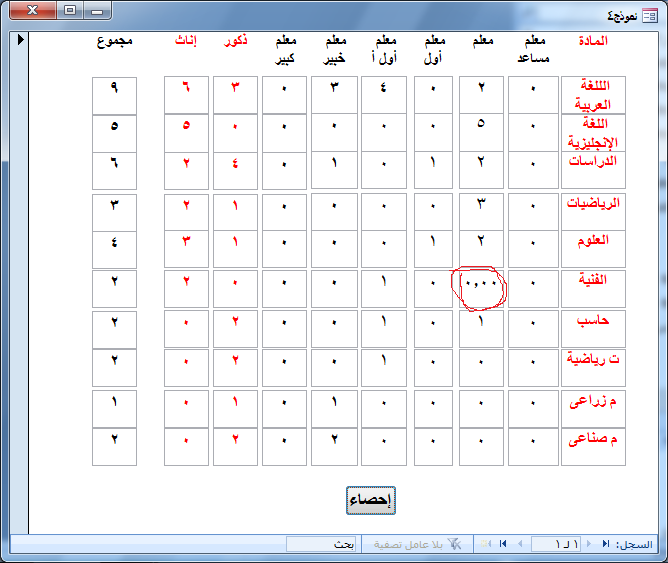Screen dimensions: 668x563
Task: Select the م زراعى subject cell
Action: 593,409
